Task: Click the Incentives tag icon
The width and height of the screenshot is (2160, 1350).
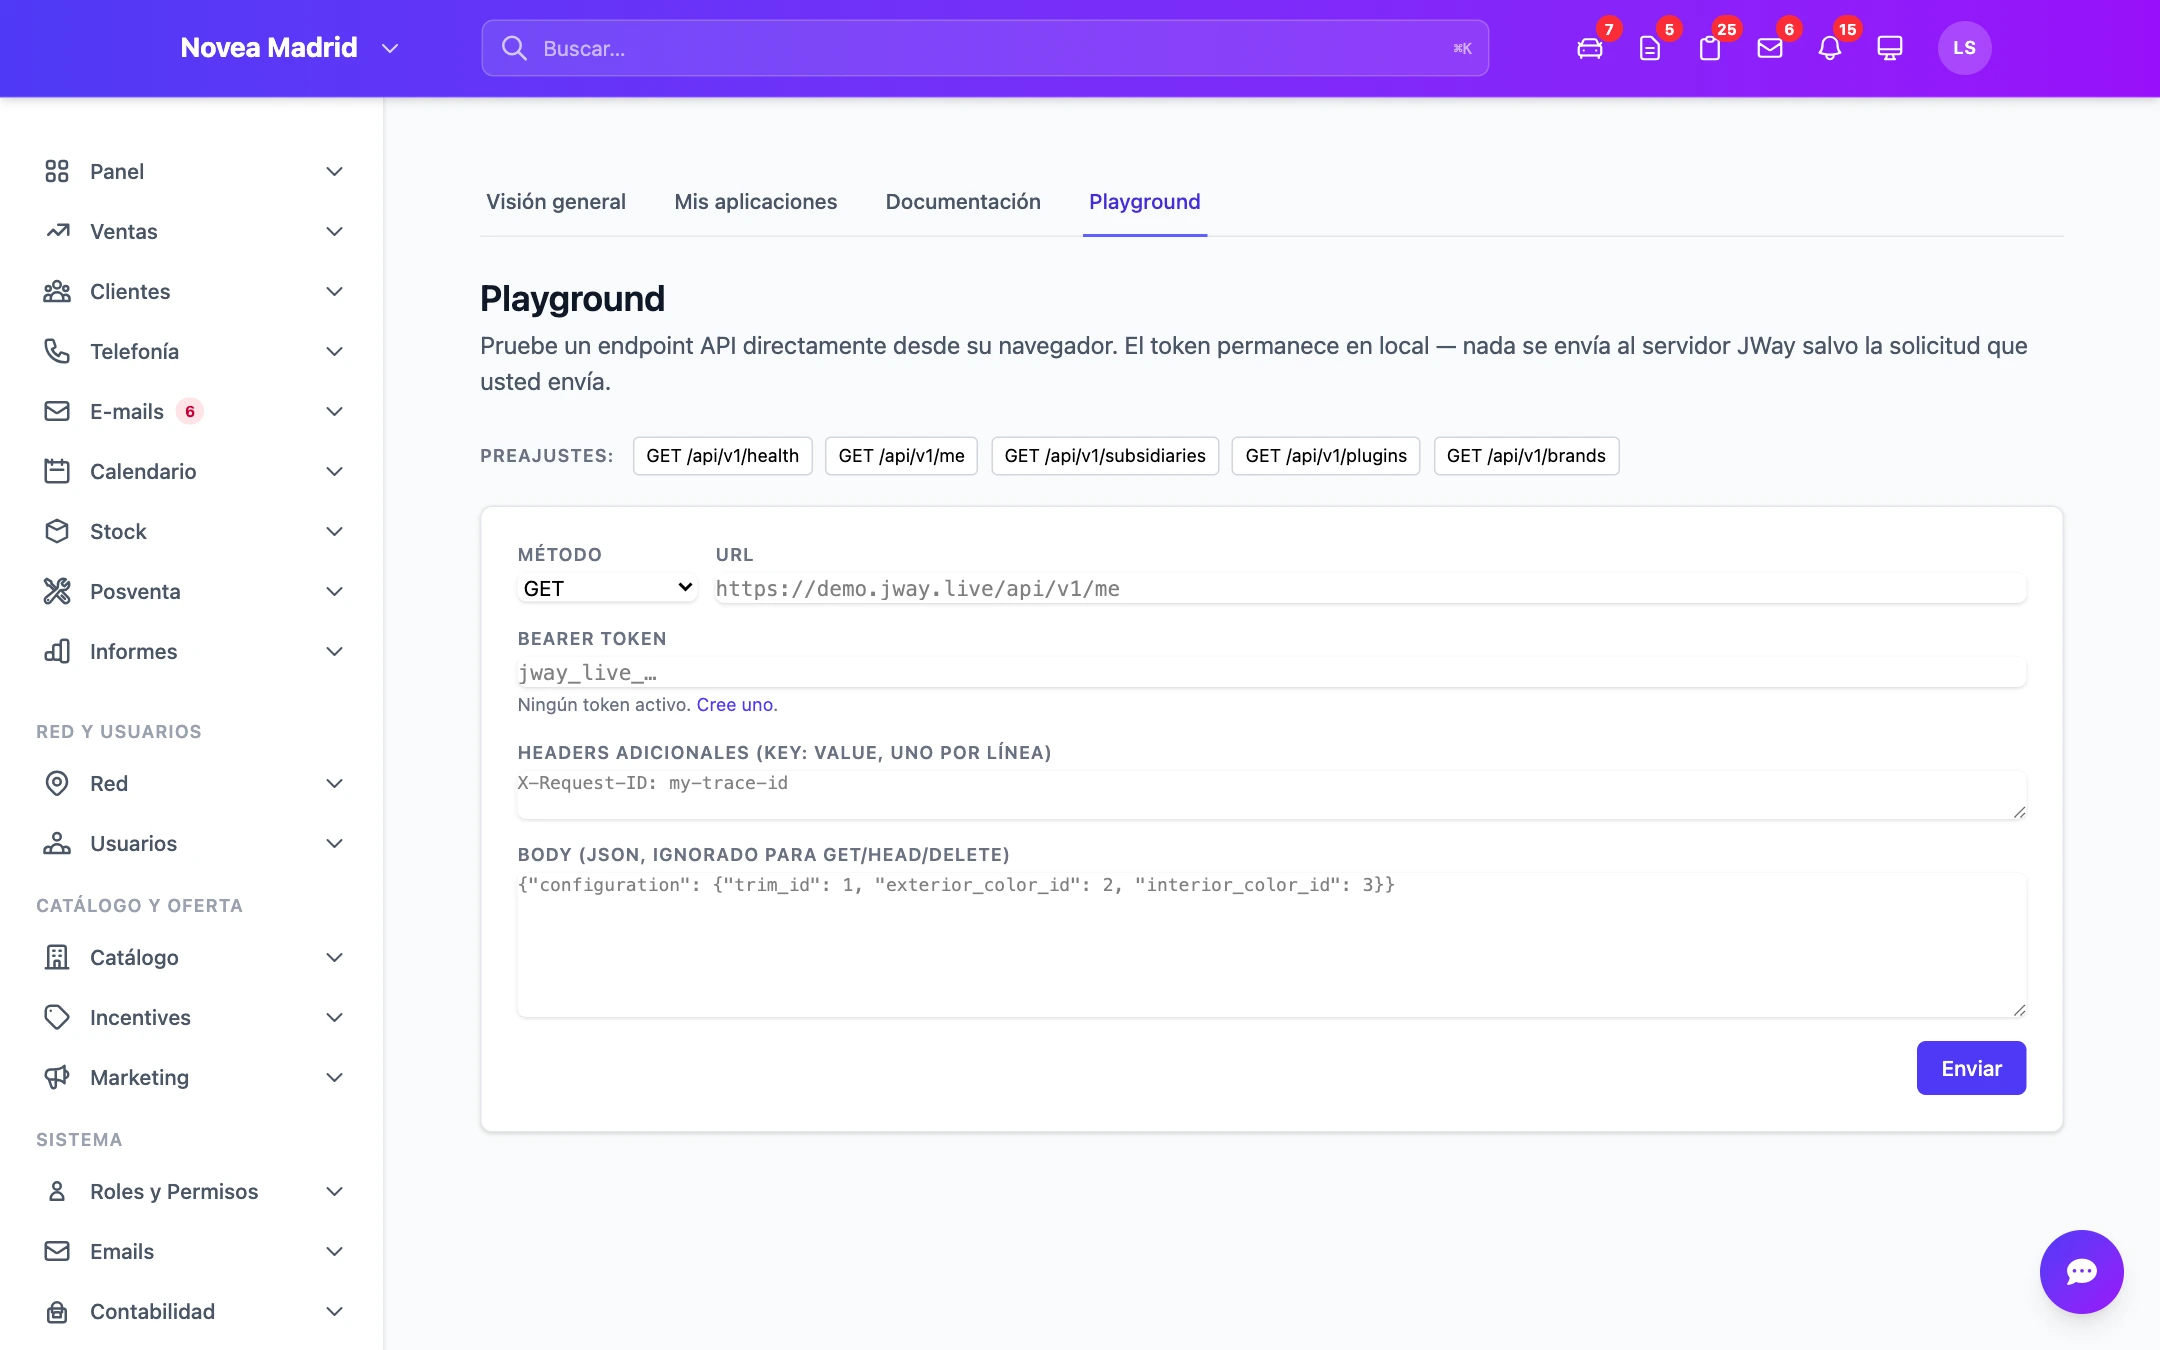Action: tap(57, 1017)
